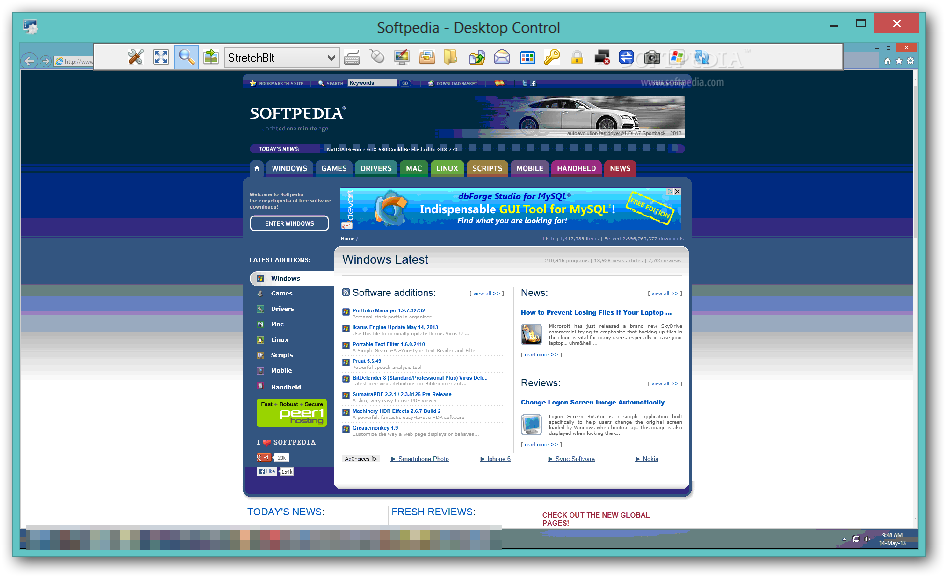This screenshot has width=946, height=577.
Task: Click the orange stacked windows toolbar icon
Action: click(x=427, y=57)
